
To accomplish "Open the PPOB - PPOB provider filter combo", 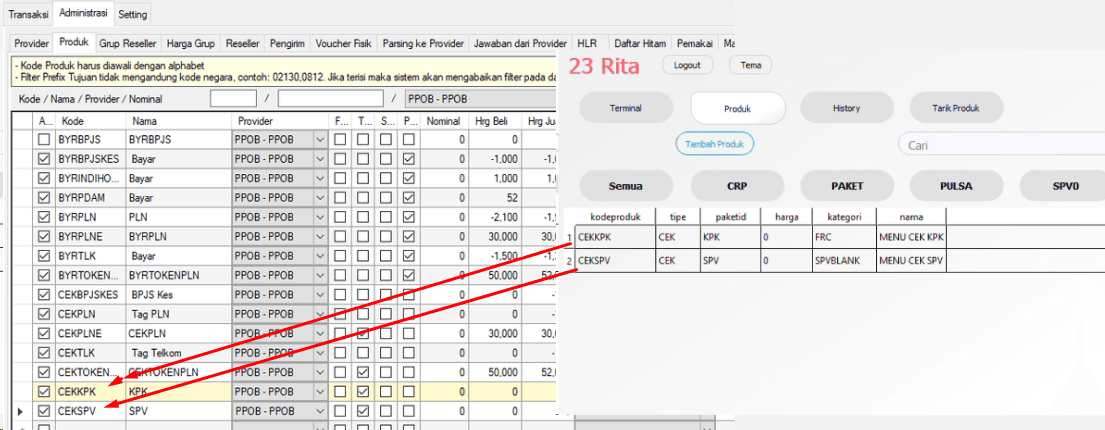I will pyautogui.click(x=479, y=99).
